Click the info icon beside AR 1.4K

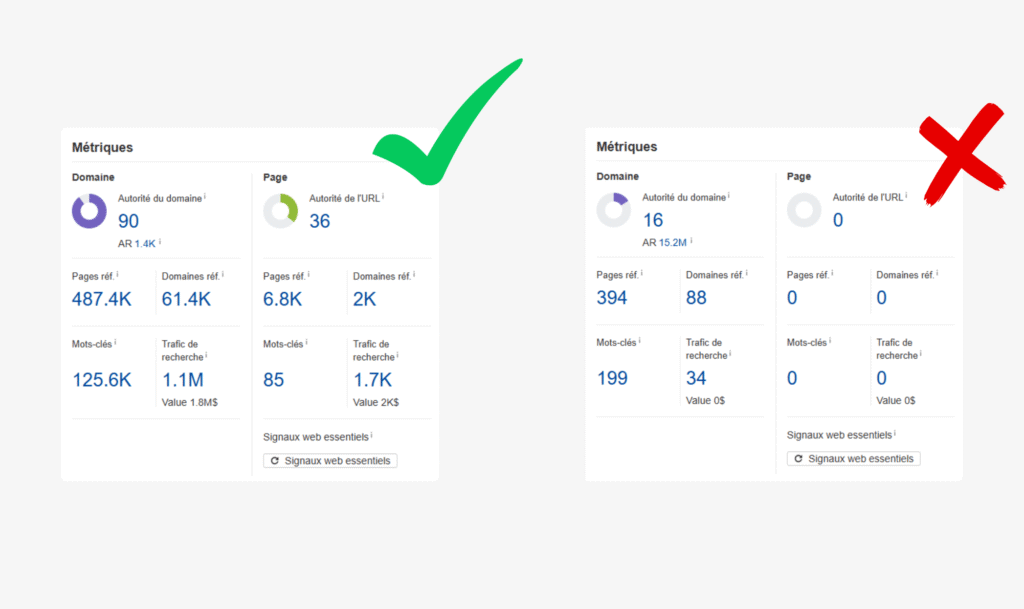160,241
